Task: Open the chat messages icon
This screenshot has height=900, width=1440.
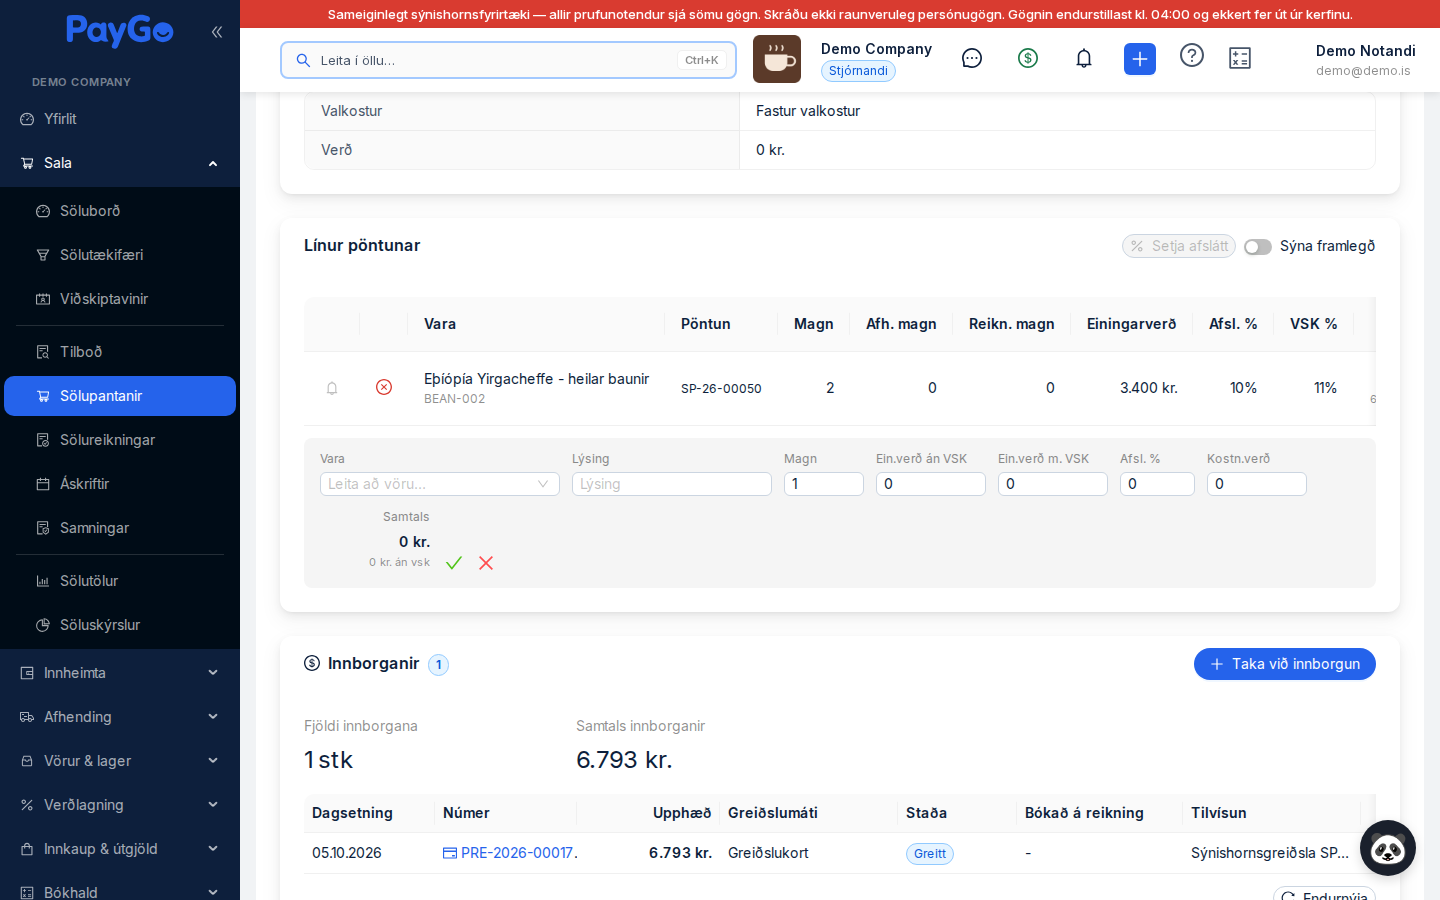Action: coord(972,59)
